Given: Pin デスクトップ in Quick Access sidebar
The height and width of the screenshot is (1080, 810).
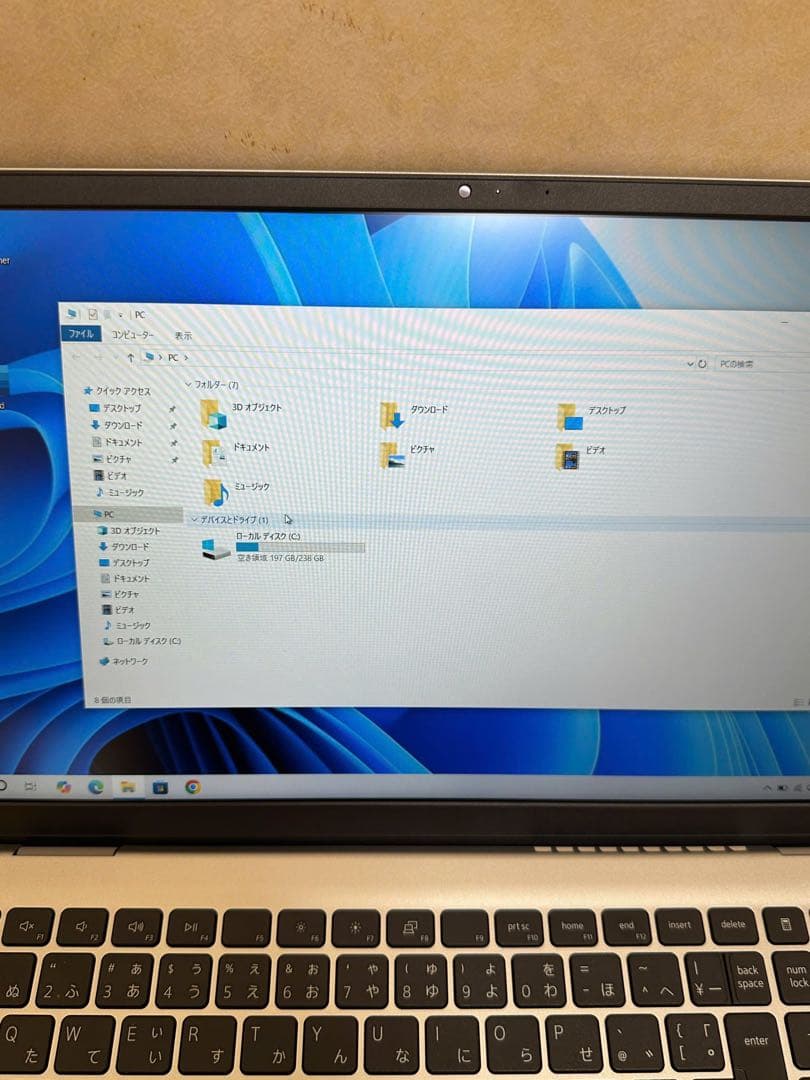Looking at the screenshot, I should (x=172, y=409).
